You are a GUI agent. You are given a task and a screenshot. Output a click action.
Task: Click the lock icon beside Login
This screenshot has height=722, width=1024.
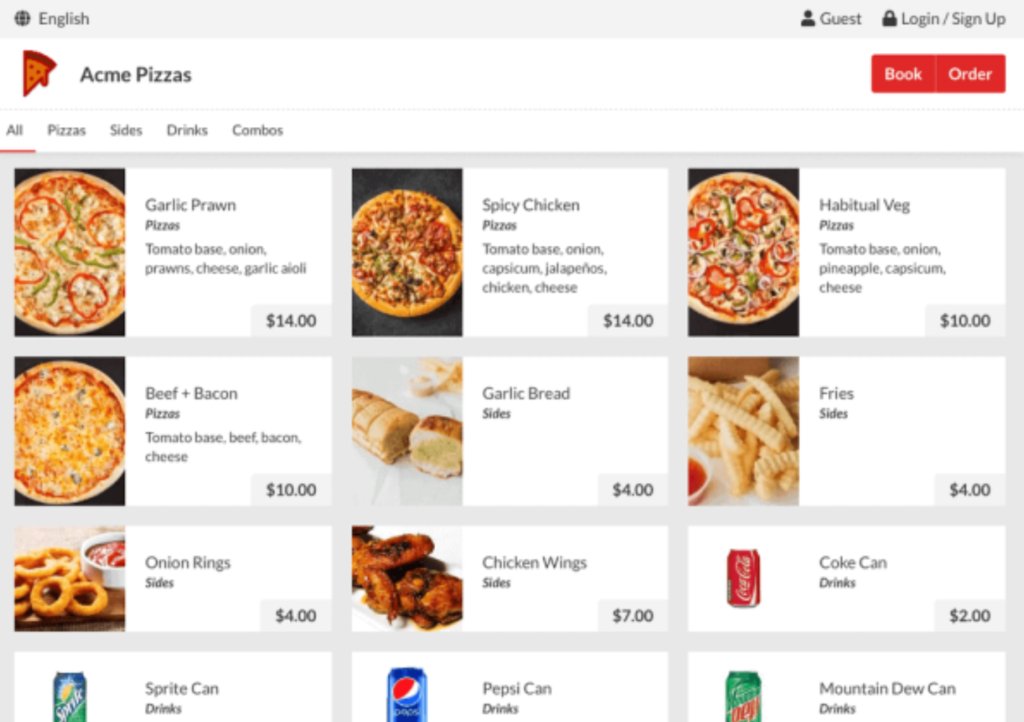click(889, 19)
